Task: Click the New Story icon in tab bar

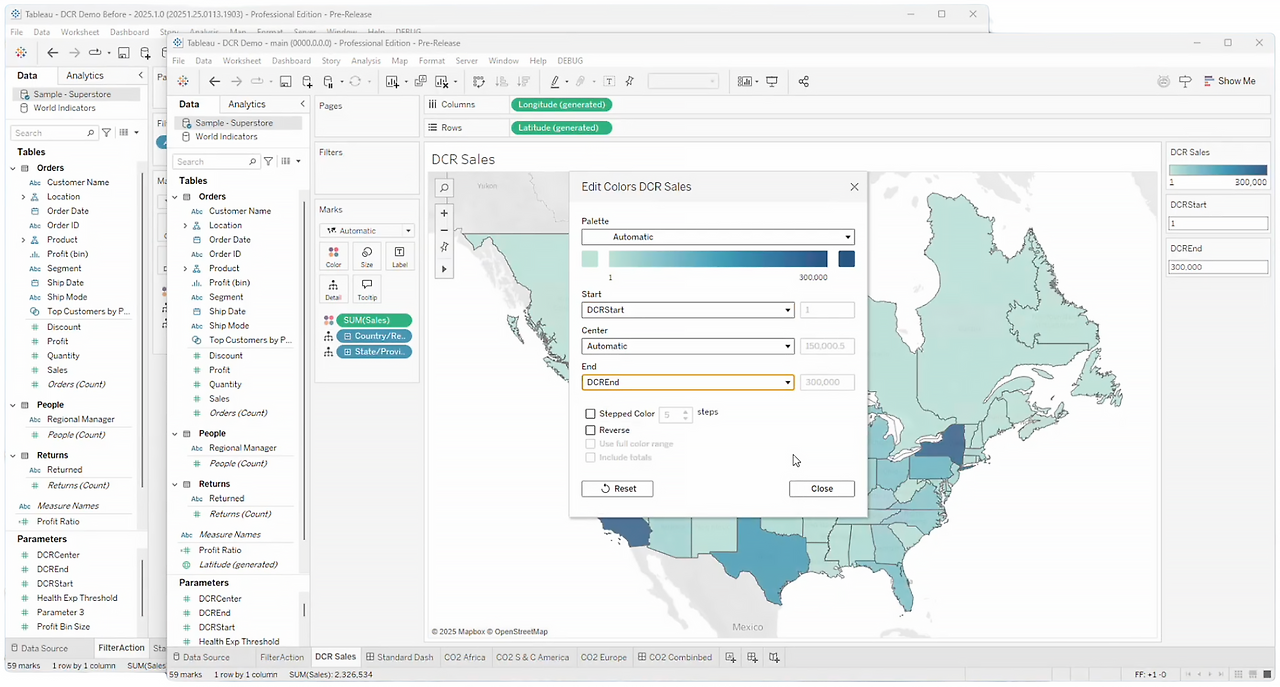Action: [x=774, y=657]
